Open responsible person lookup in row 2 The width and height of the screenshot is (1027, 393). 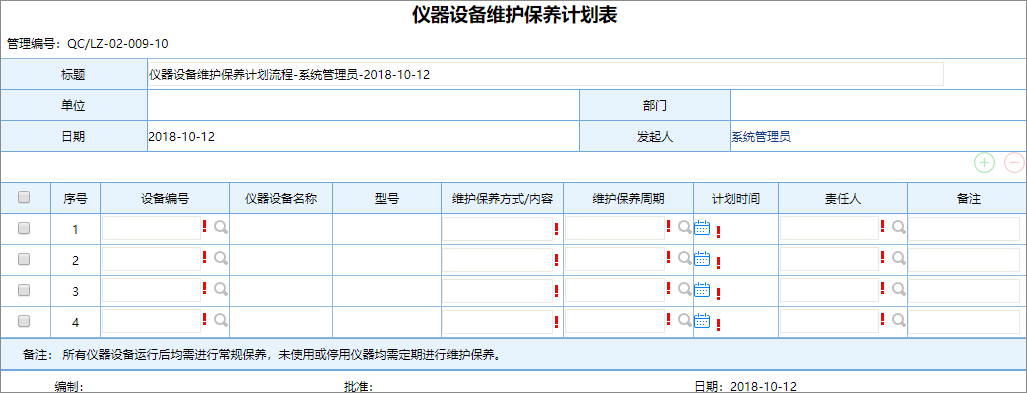[899, 258]
